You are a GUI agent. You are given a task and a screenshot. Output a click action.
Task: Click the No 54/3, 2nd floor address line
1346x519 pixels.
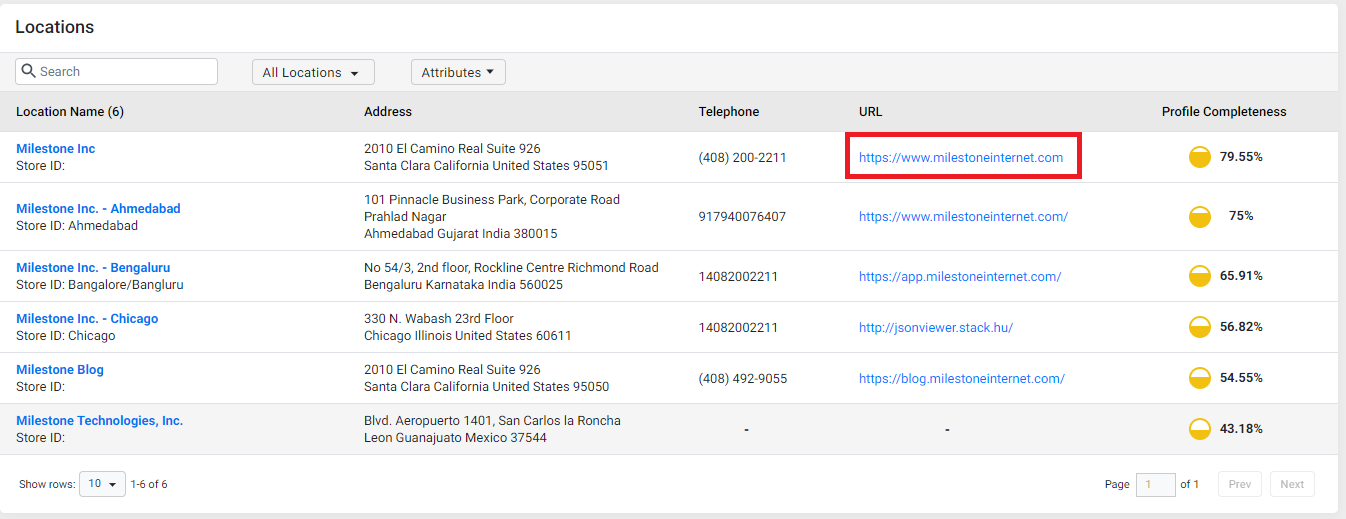511,268
